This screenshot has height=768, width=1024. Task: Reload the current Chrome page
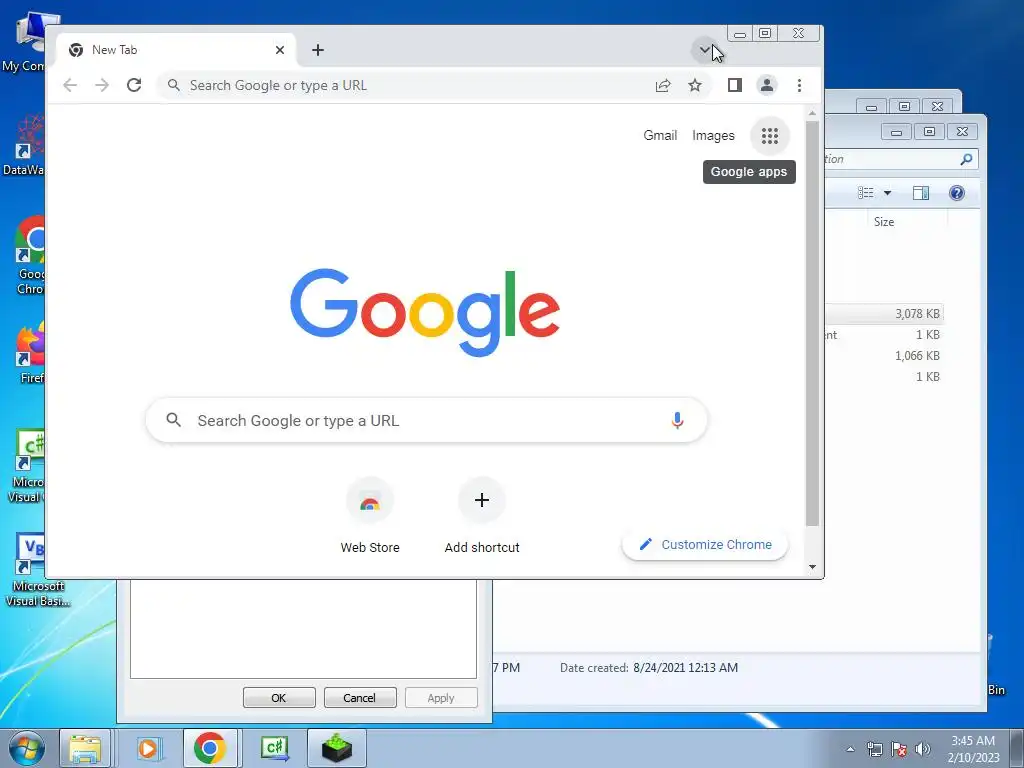click(x=134, y=85)
